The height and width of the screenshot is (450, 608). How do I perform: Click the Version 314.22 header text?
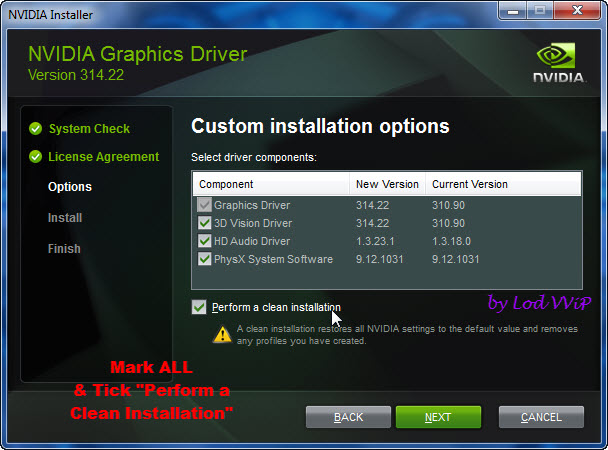coord(76,75)
